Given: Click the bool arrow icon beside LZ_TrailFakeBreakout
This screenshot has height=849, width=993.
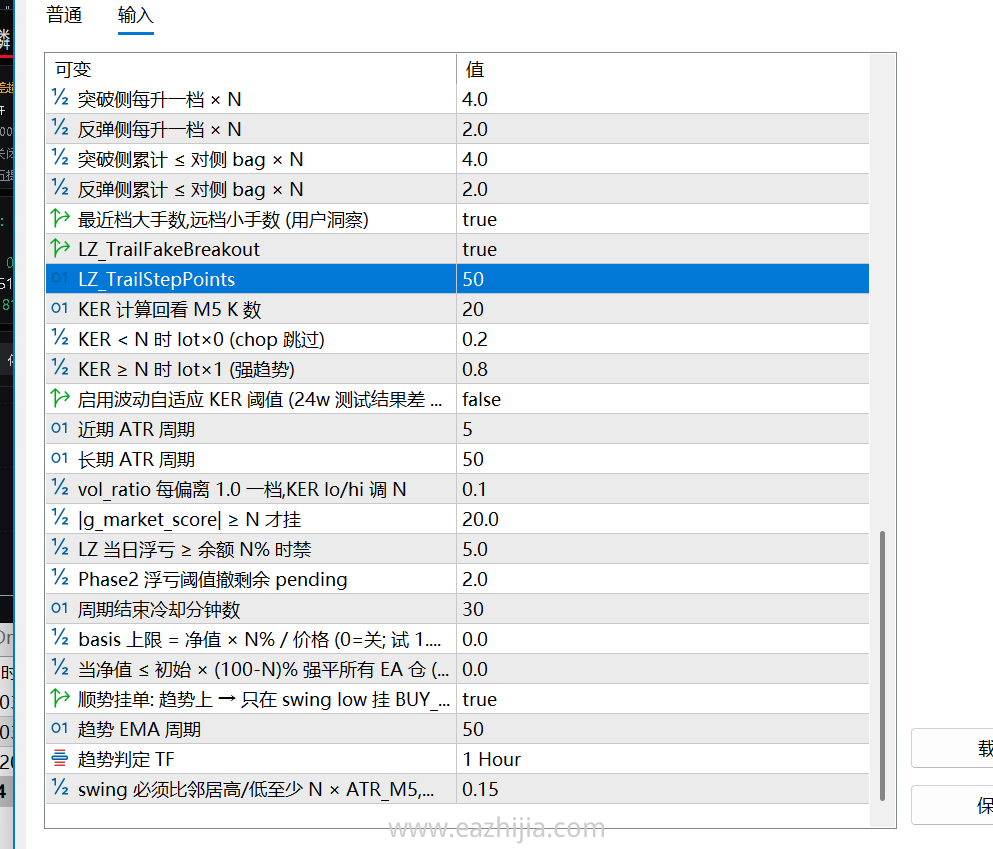Looking at the screenshot, I should (x=60, y=249).
